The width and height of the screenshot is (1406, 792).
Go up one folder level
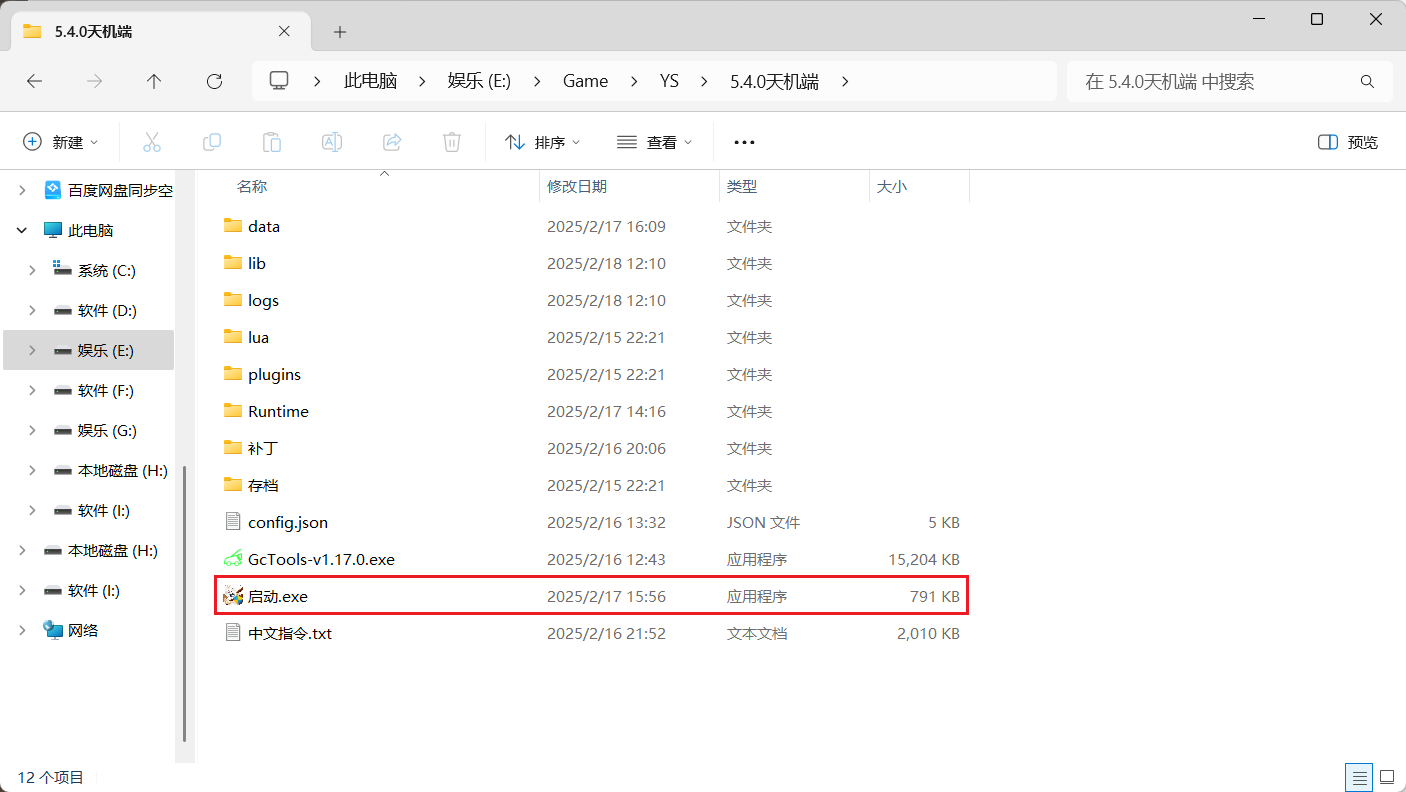coord(153,82)
